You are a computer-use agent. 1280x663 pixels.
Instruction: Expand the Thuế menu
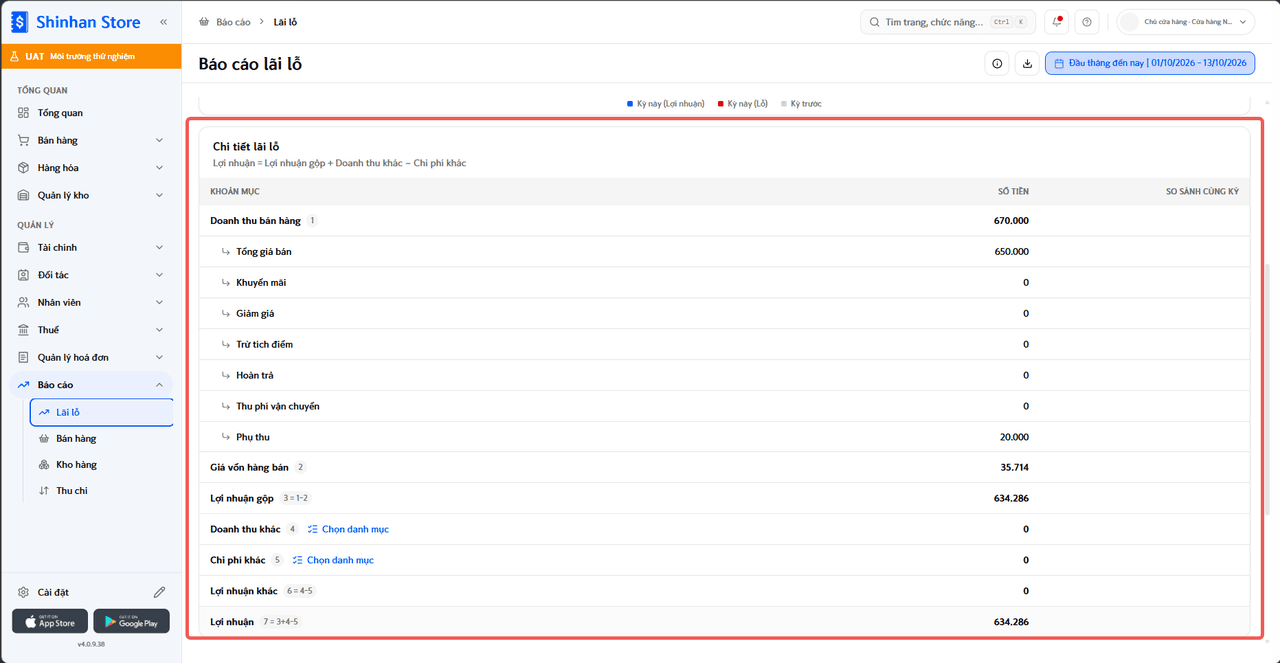point(91,330)
